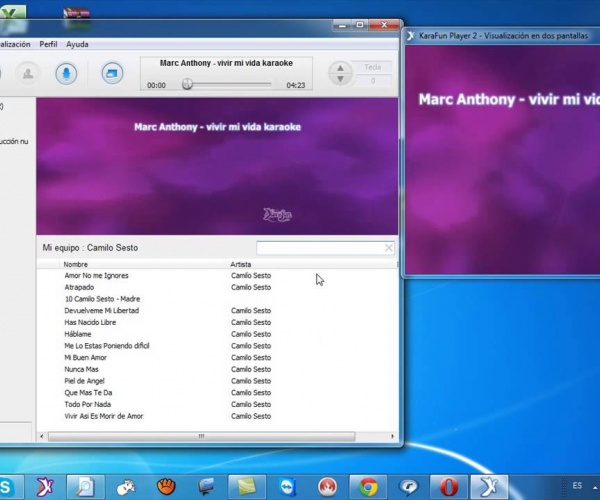Sort the song list by Artista column
Viewport: 600px width, 500px height.
240,264
